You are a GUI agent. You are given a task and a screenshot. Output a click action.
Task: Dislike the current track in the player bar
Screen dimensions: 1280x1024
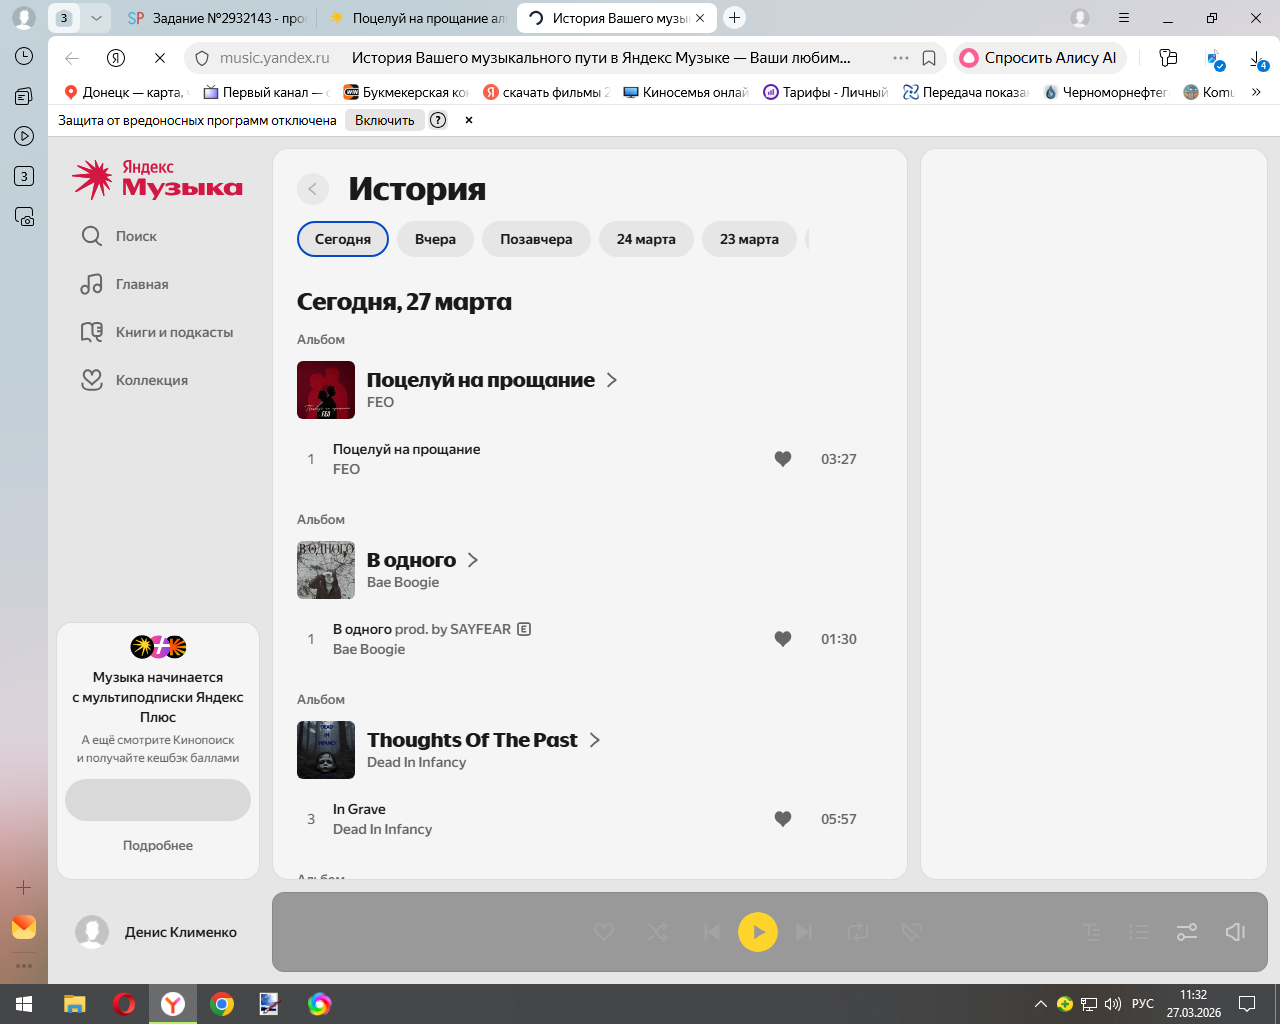(911, 932)
